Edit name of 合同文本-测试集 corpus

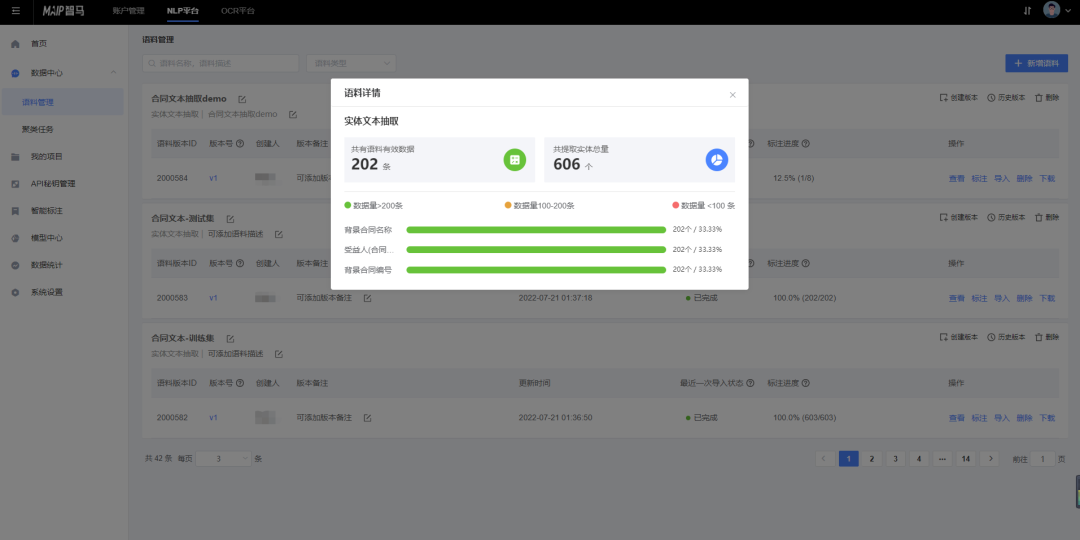point(230,219)
